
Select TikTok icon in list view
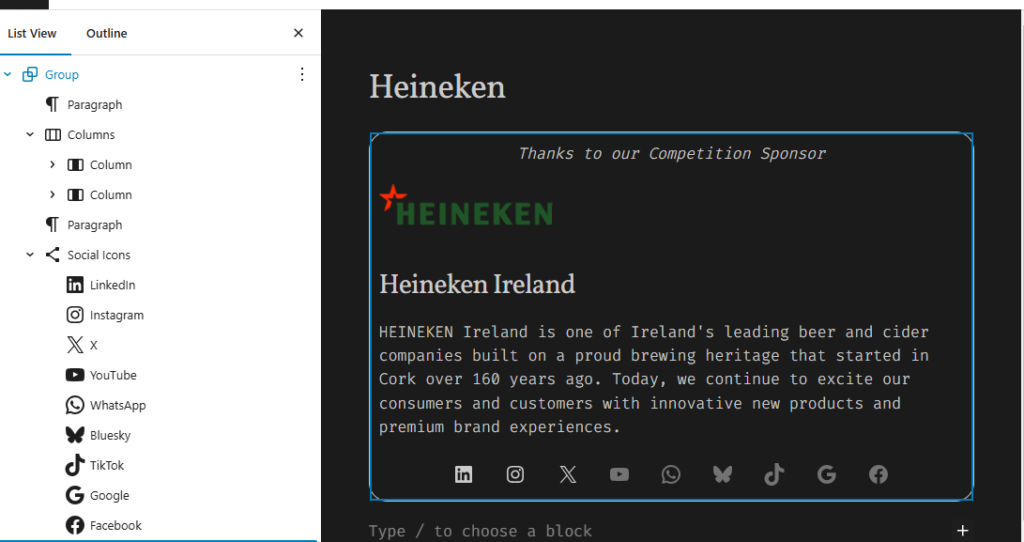point(75,465)
